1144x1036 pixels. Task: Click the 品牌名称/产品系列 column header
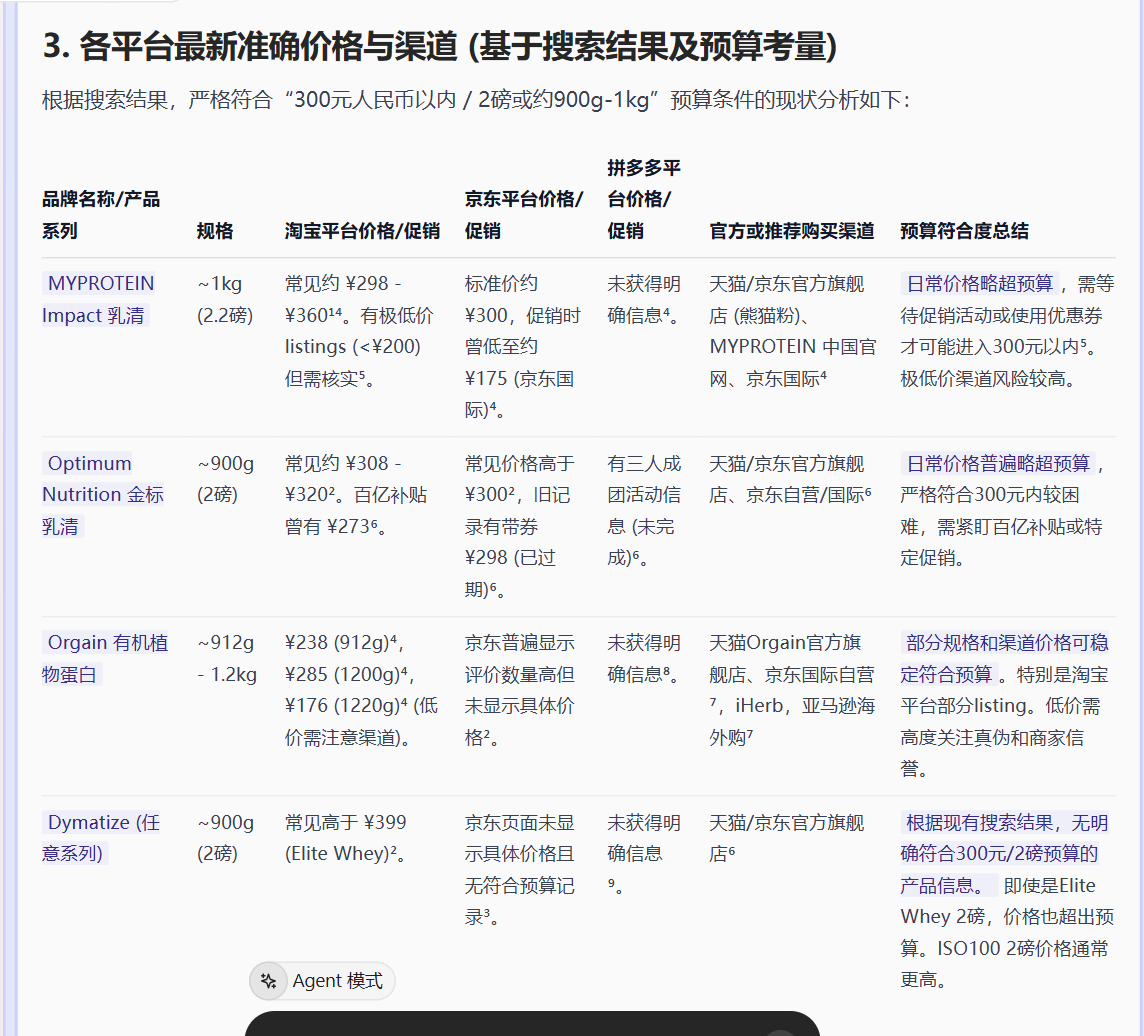(101, 215)
